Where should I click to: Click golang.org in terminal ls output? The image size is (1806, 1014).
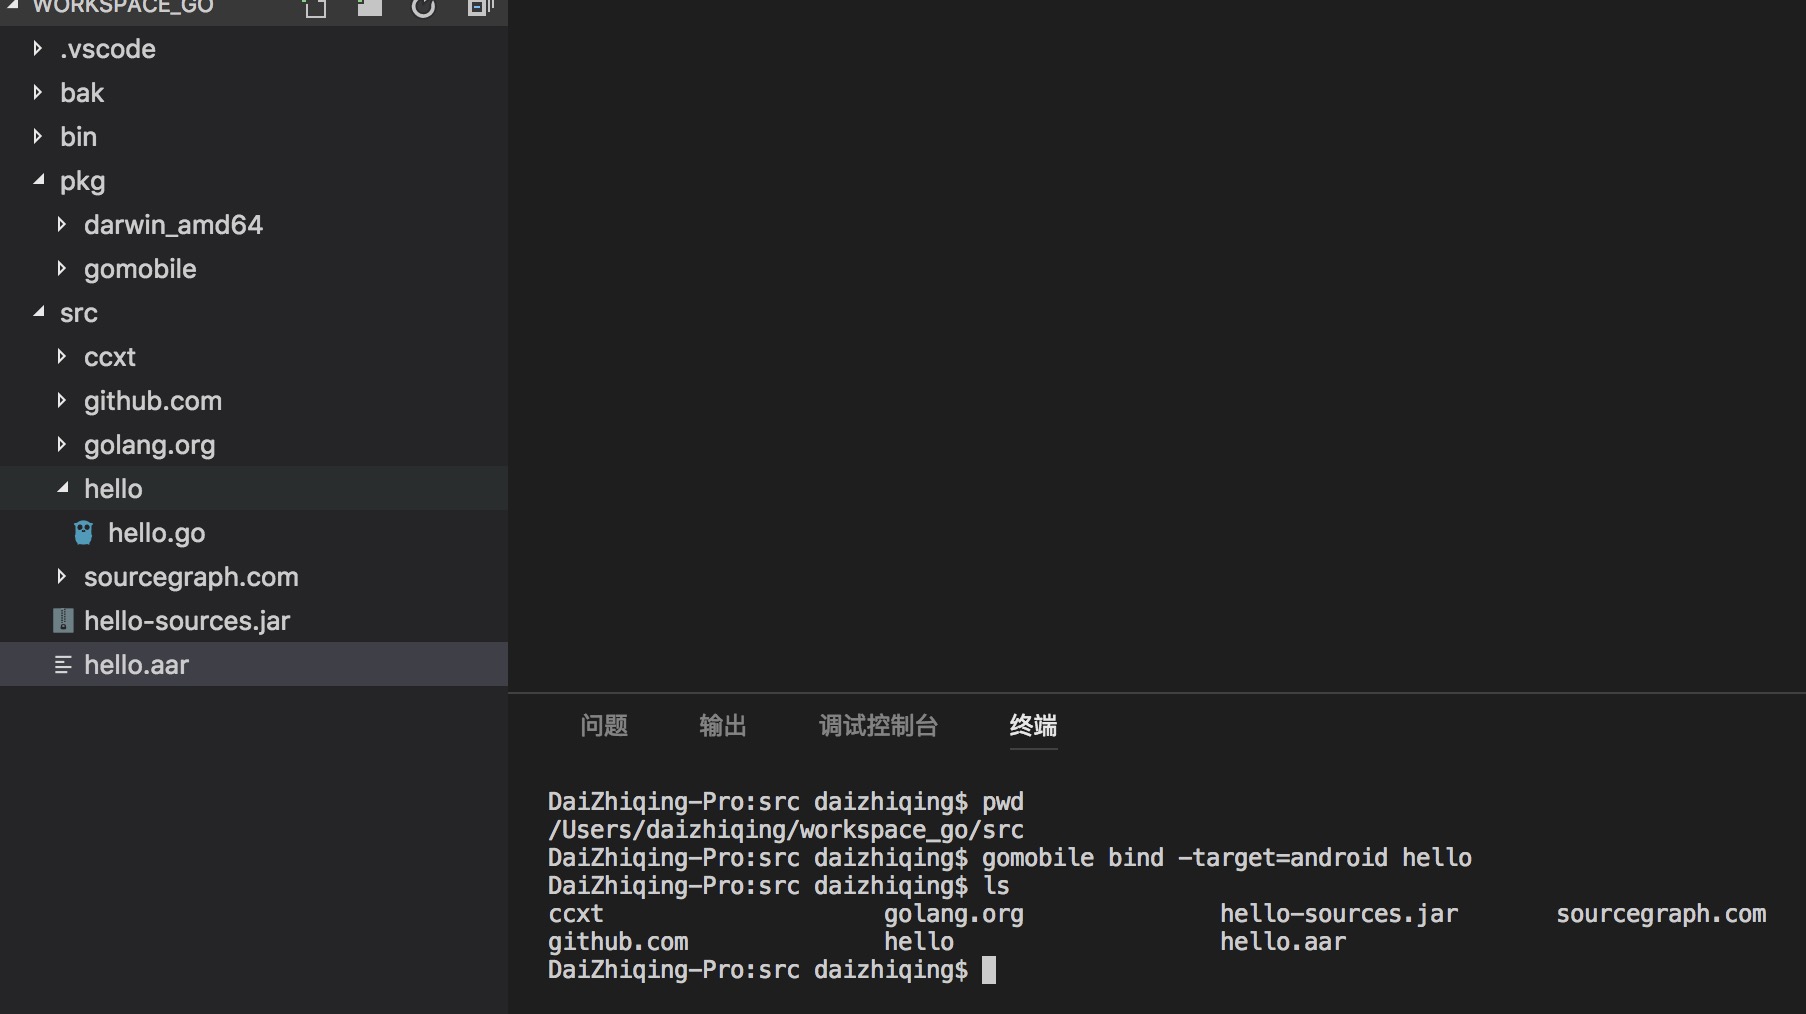tap(954, 914)
